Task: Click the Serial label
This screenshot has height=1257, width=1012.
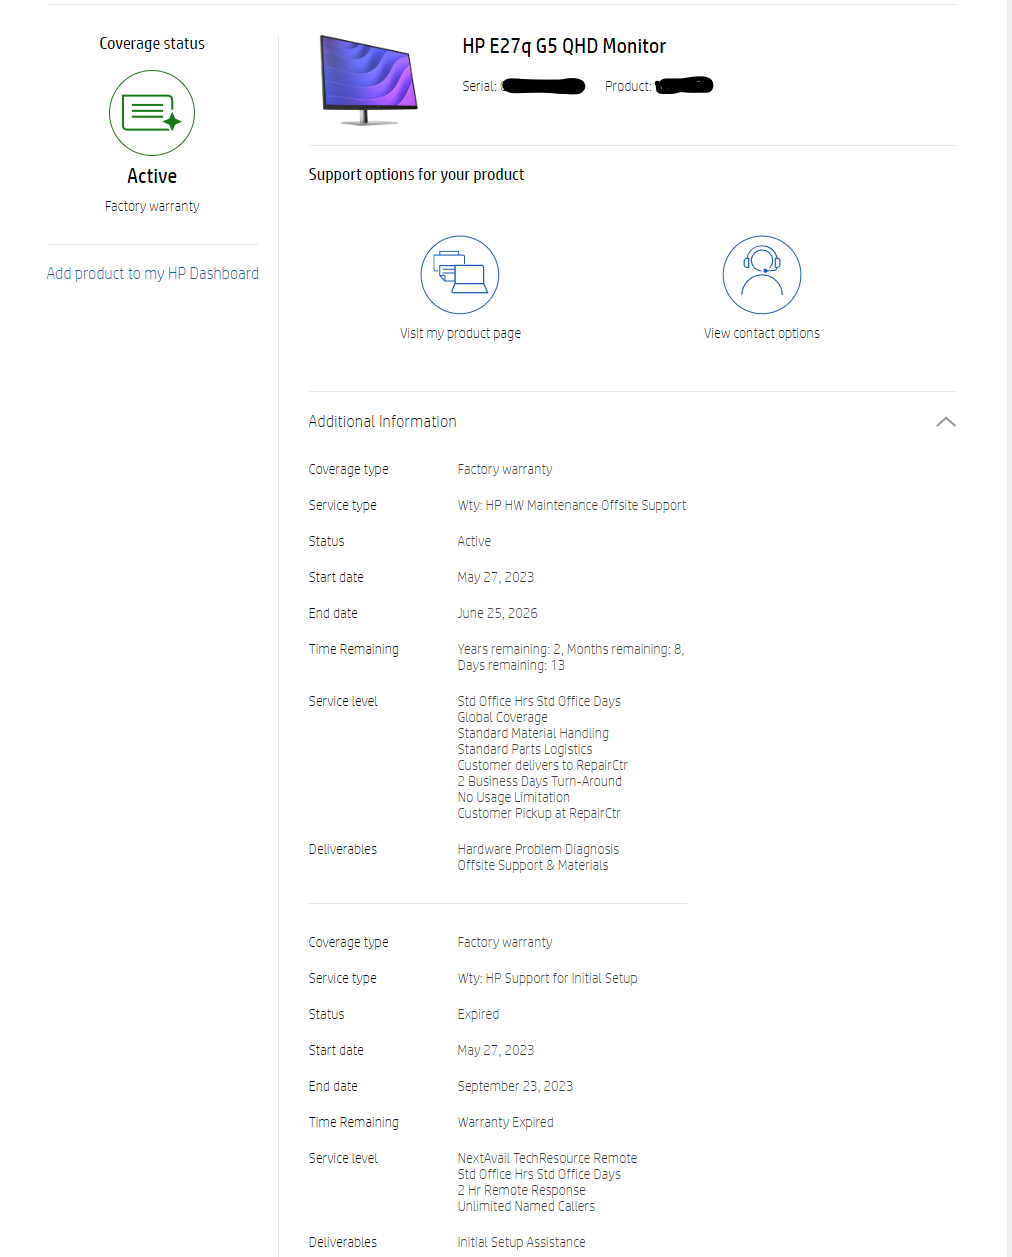Action: point(479,86)
